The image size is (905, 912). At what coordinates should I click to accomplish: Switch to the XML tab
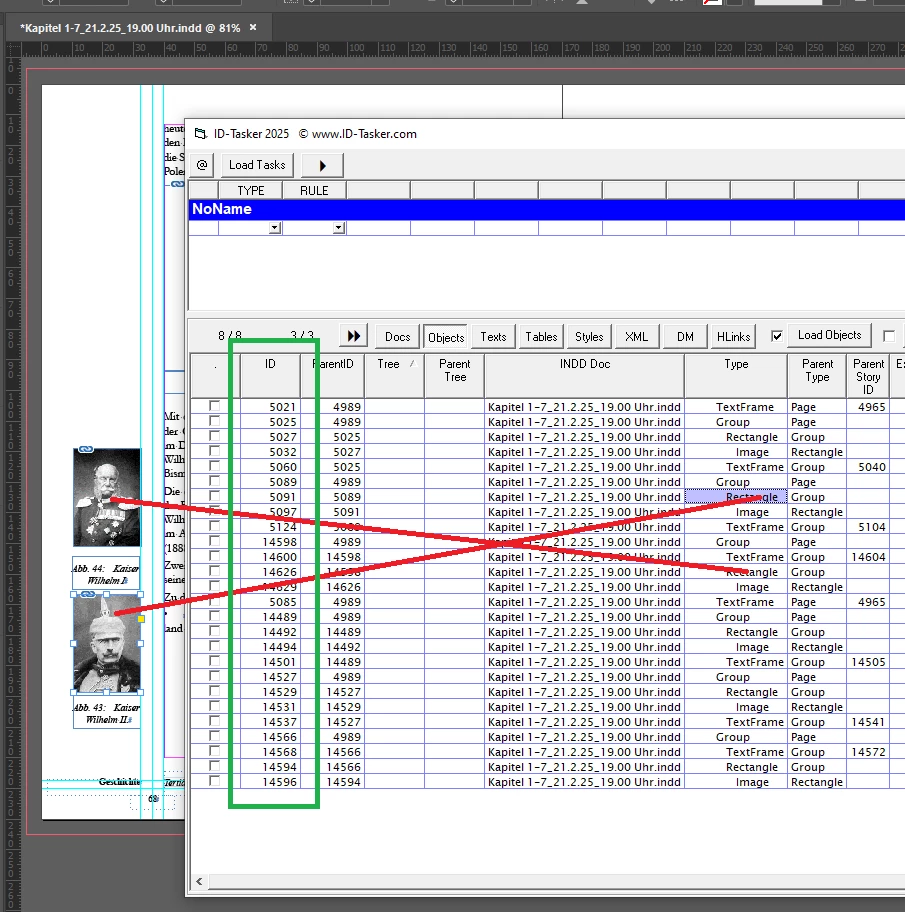point(636,337)
